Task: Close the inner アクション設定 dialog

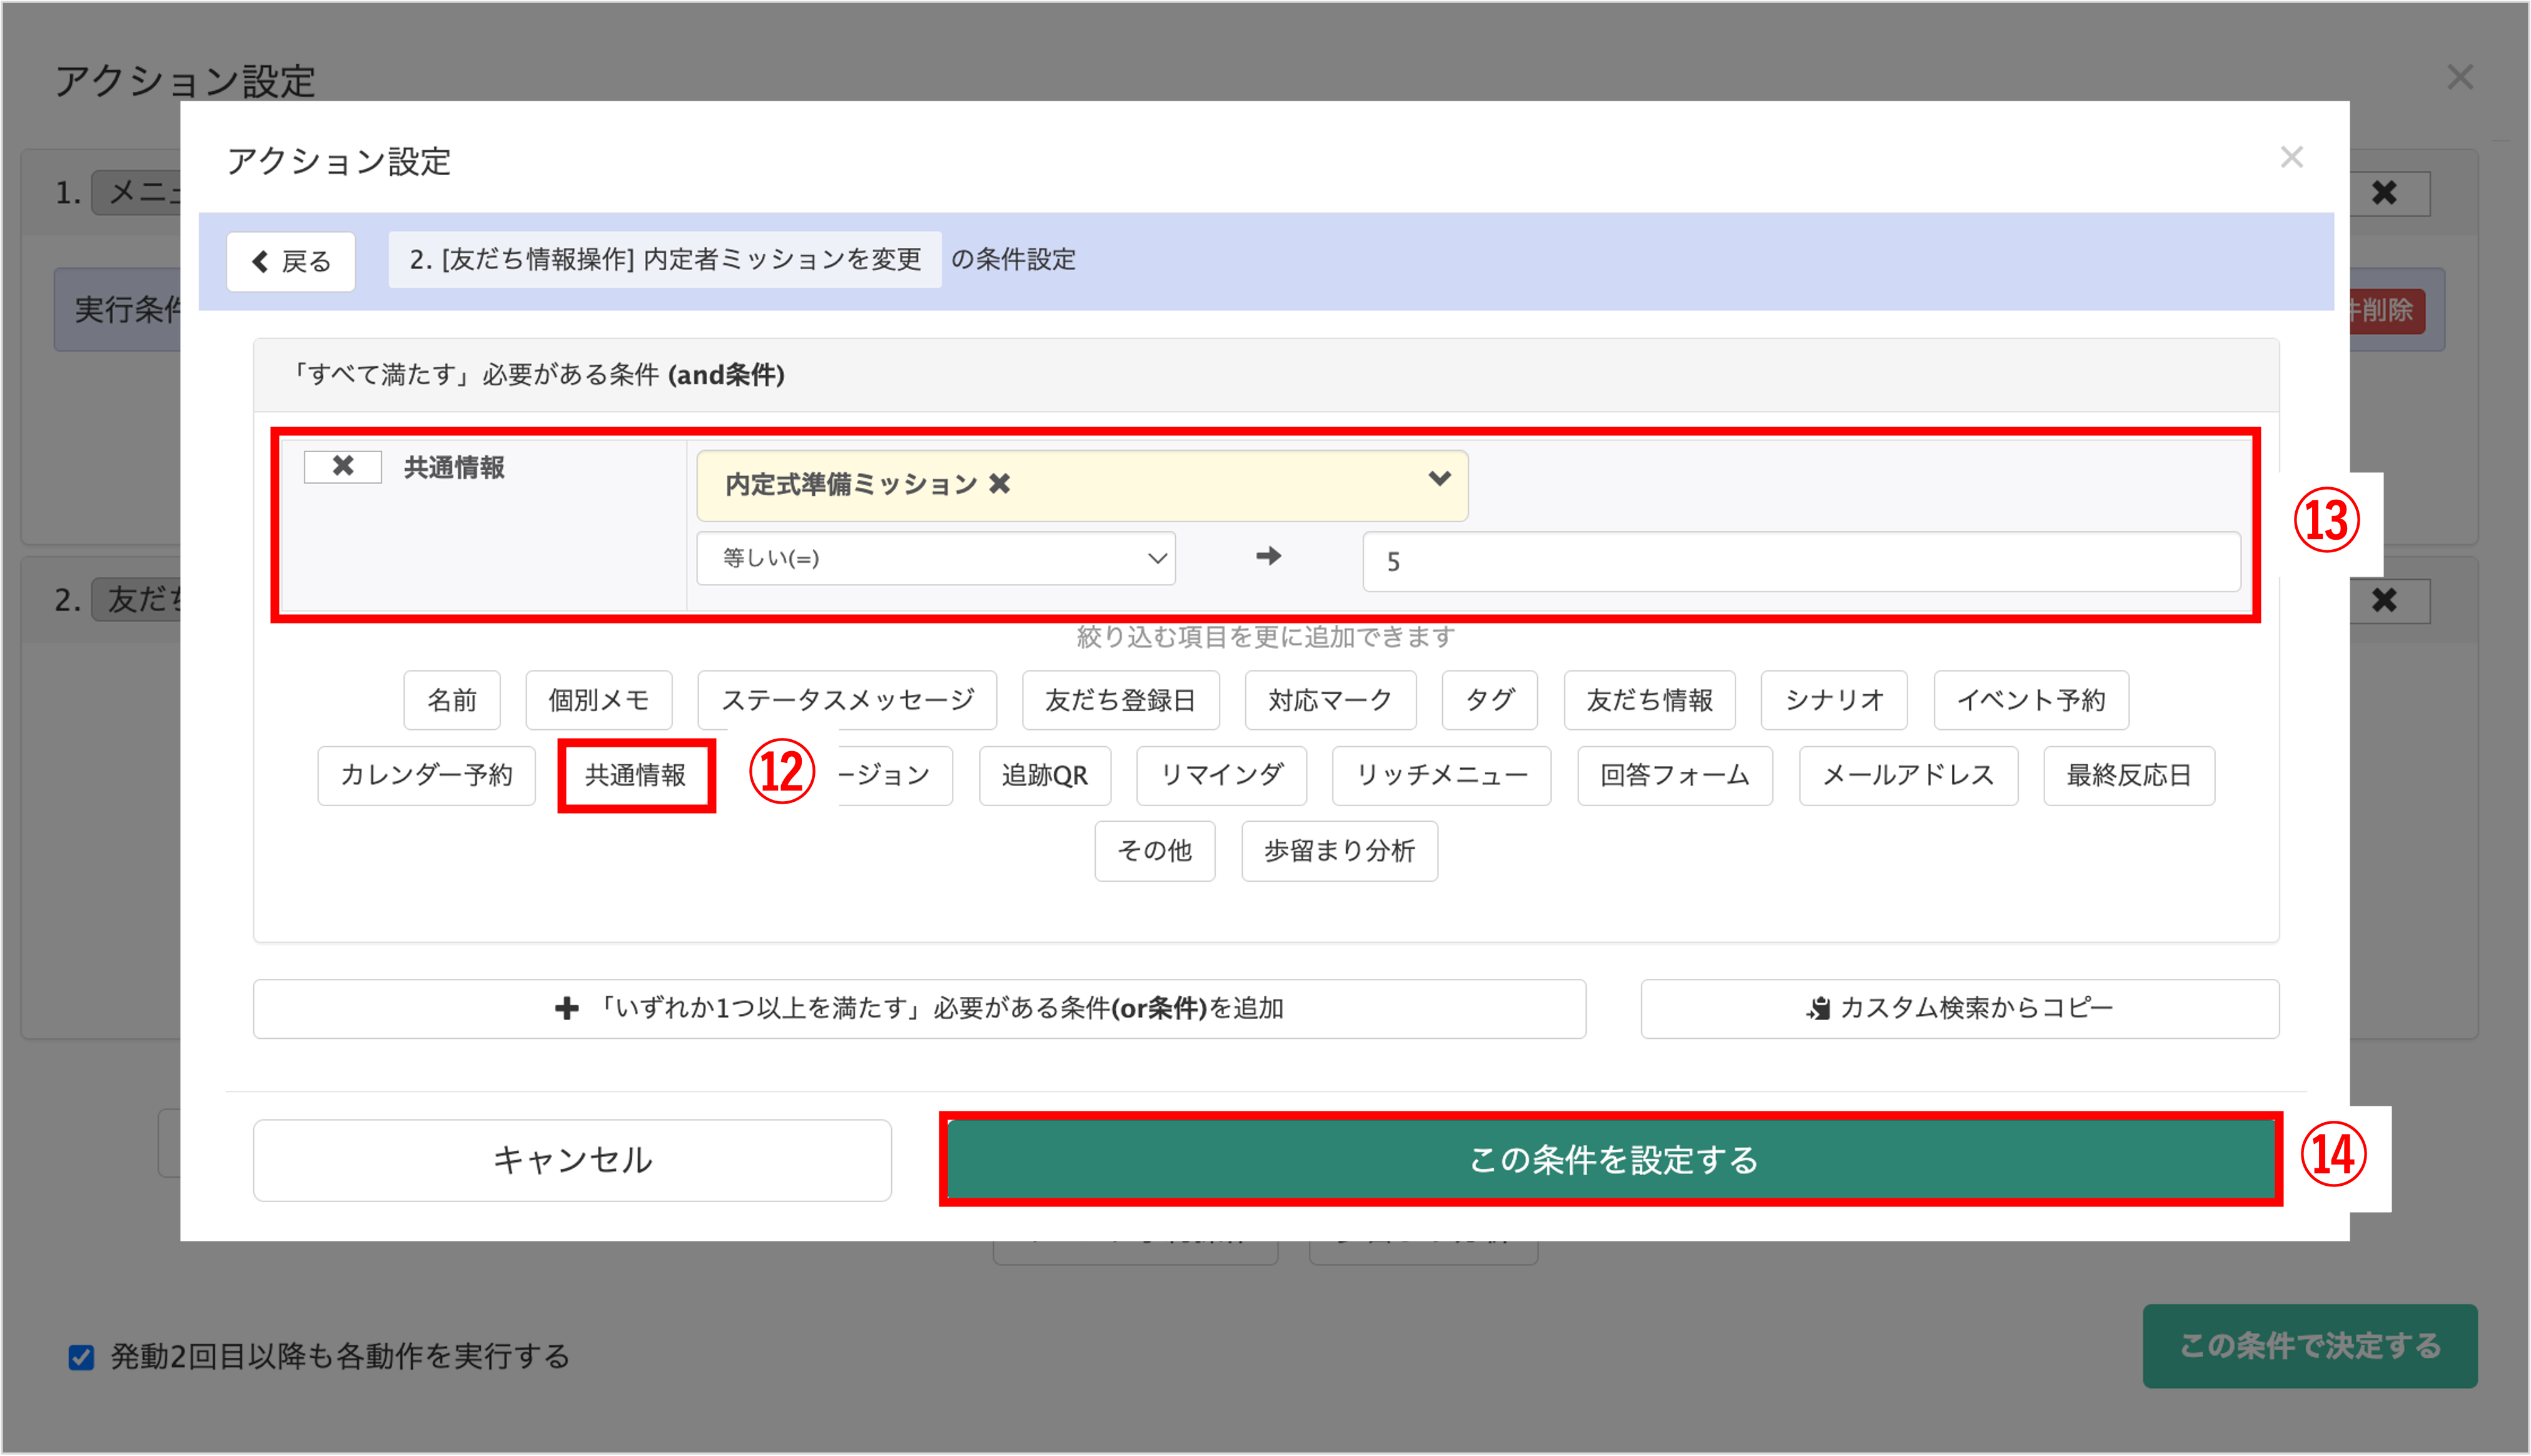Action: [2291, 157]
